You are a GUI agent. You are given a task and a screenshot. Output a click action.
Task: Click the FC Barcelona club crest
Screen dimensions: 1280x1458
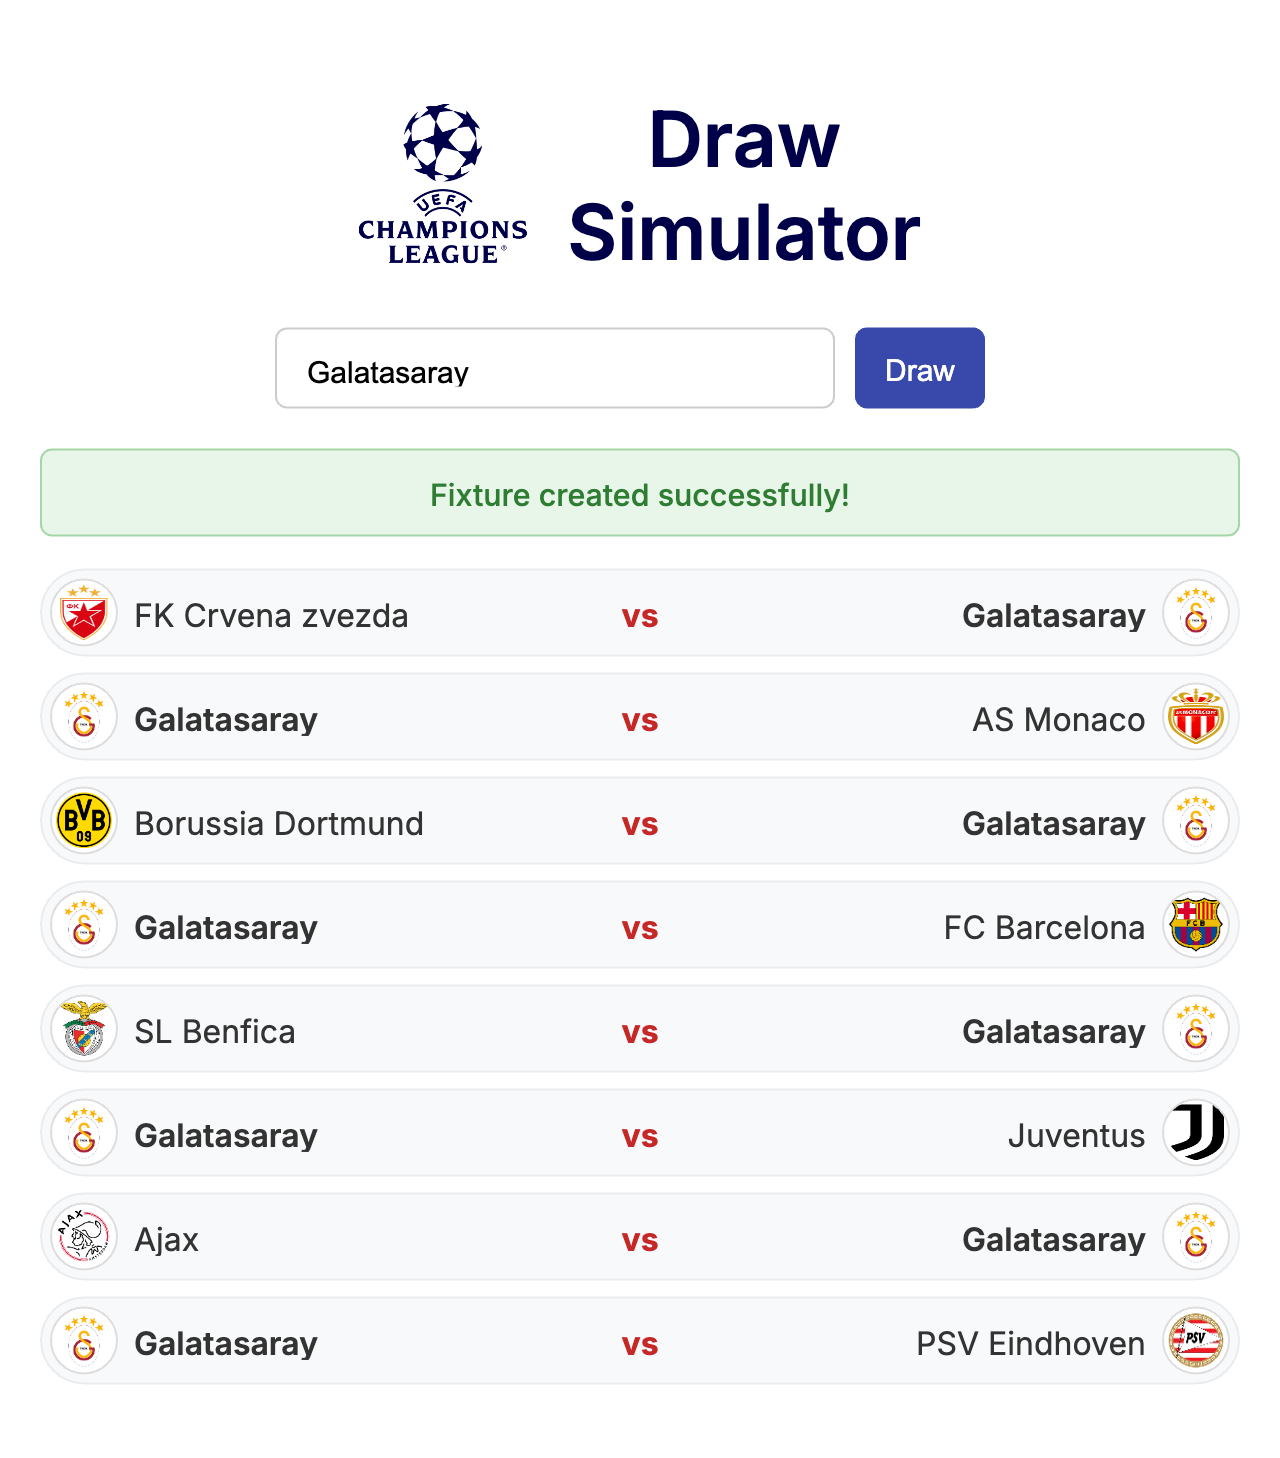click(x=1196, y=926)
